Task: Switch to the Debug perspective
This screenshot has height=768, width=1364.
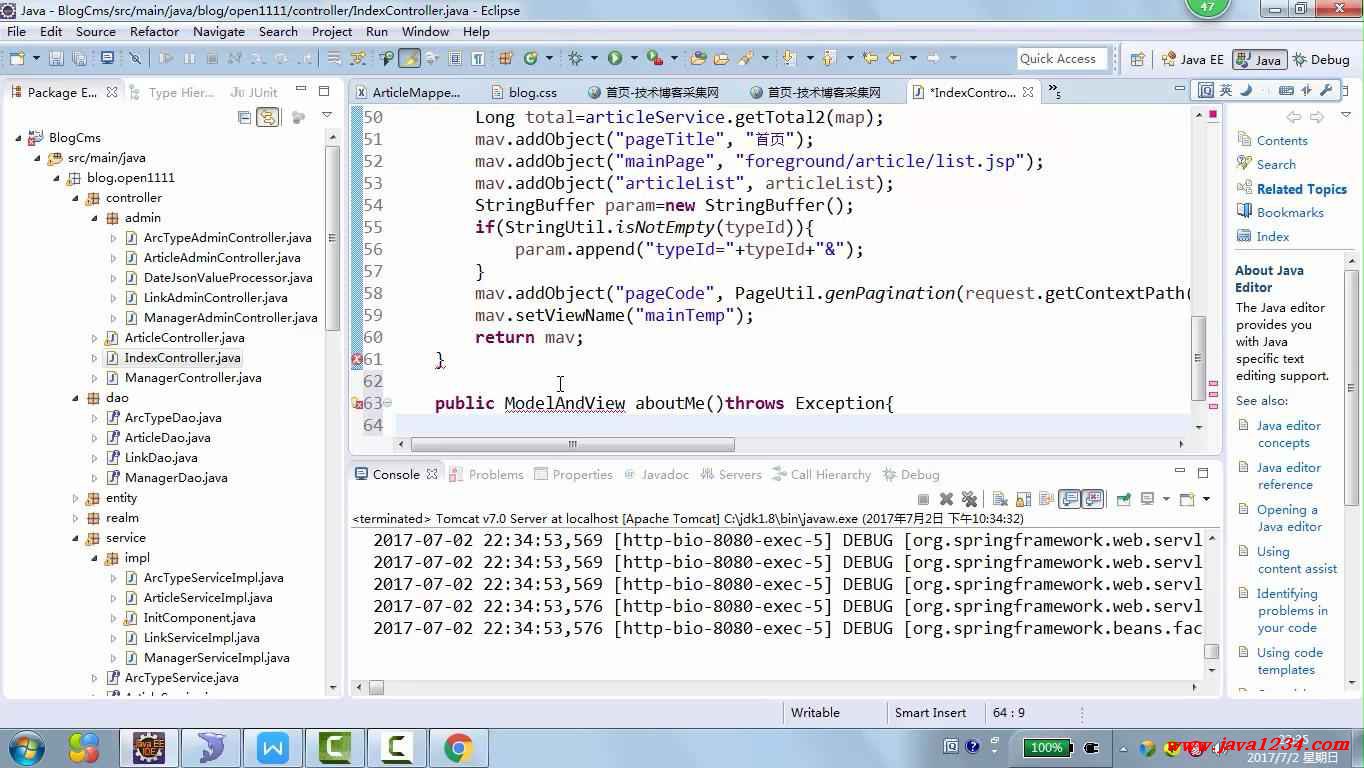Action: click(x=1321, y=59)
